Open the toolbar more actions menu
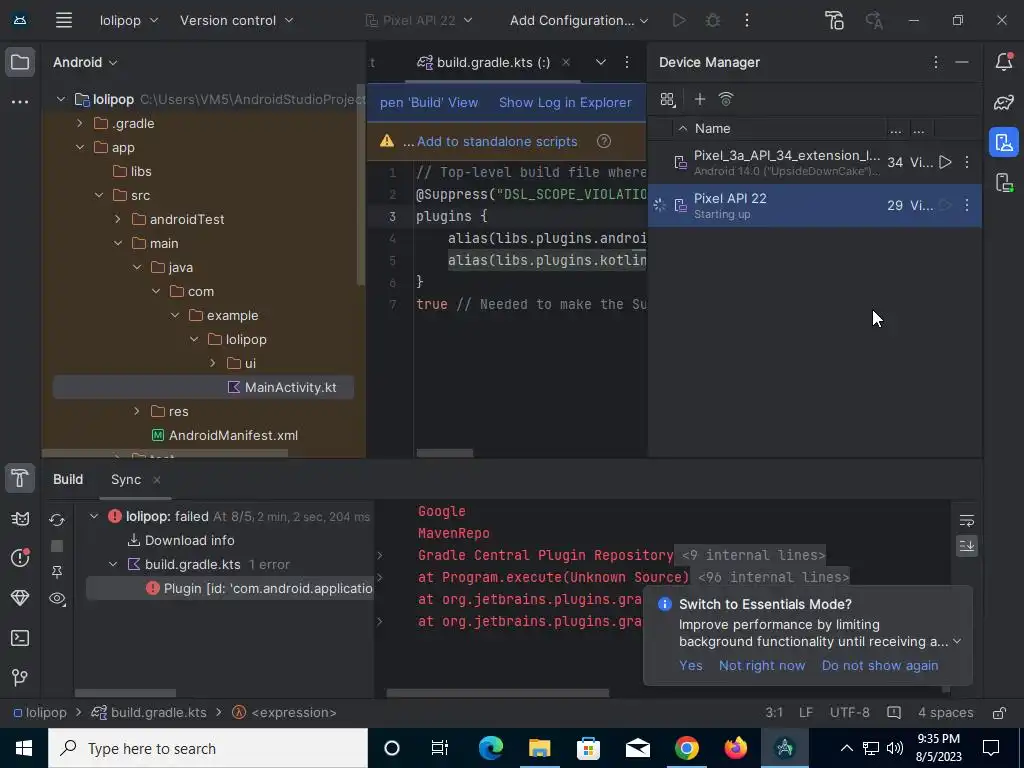 tap(747, 20)
